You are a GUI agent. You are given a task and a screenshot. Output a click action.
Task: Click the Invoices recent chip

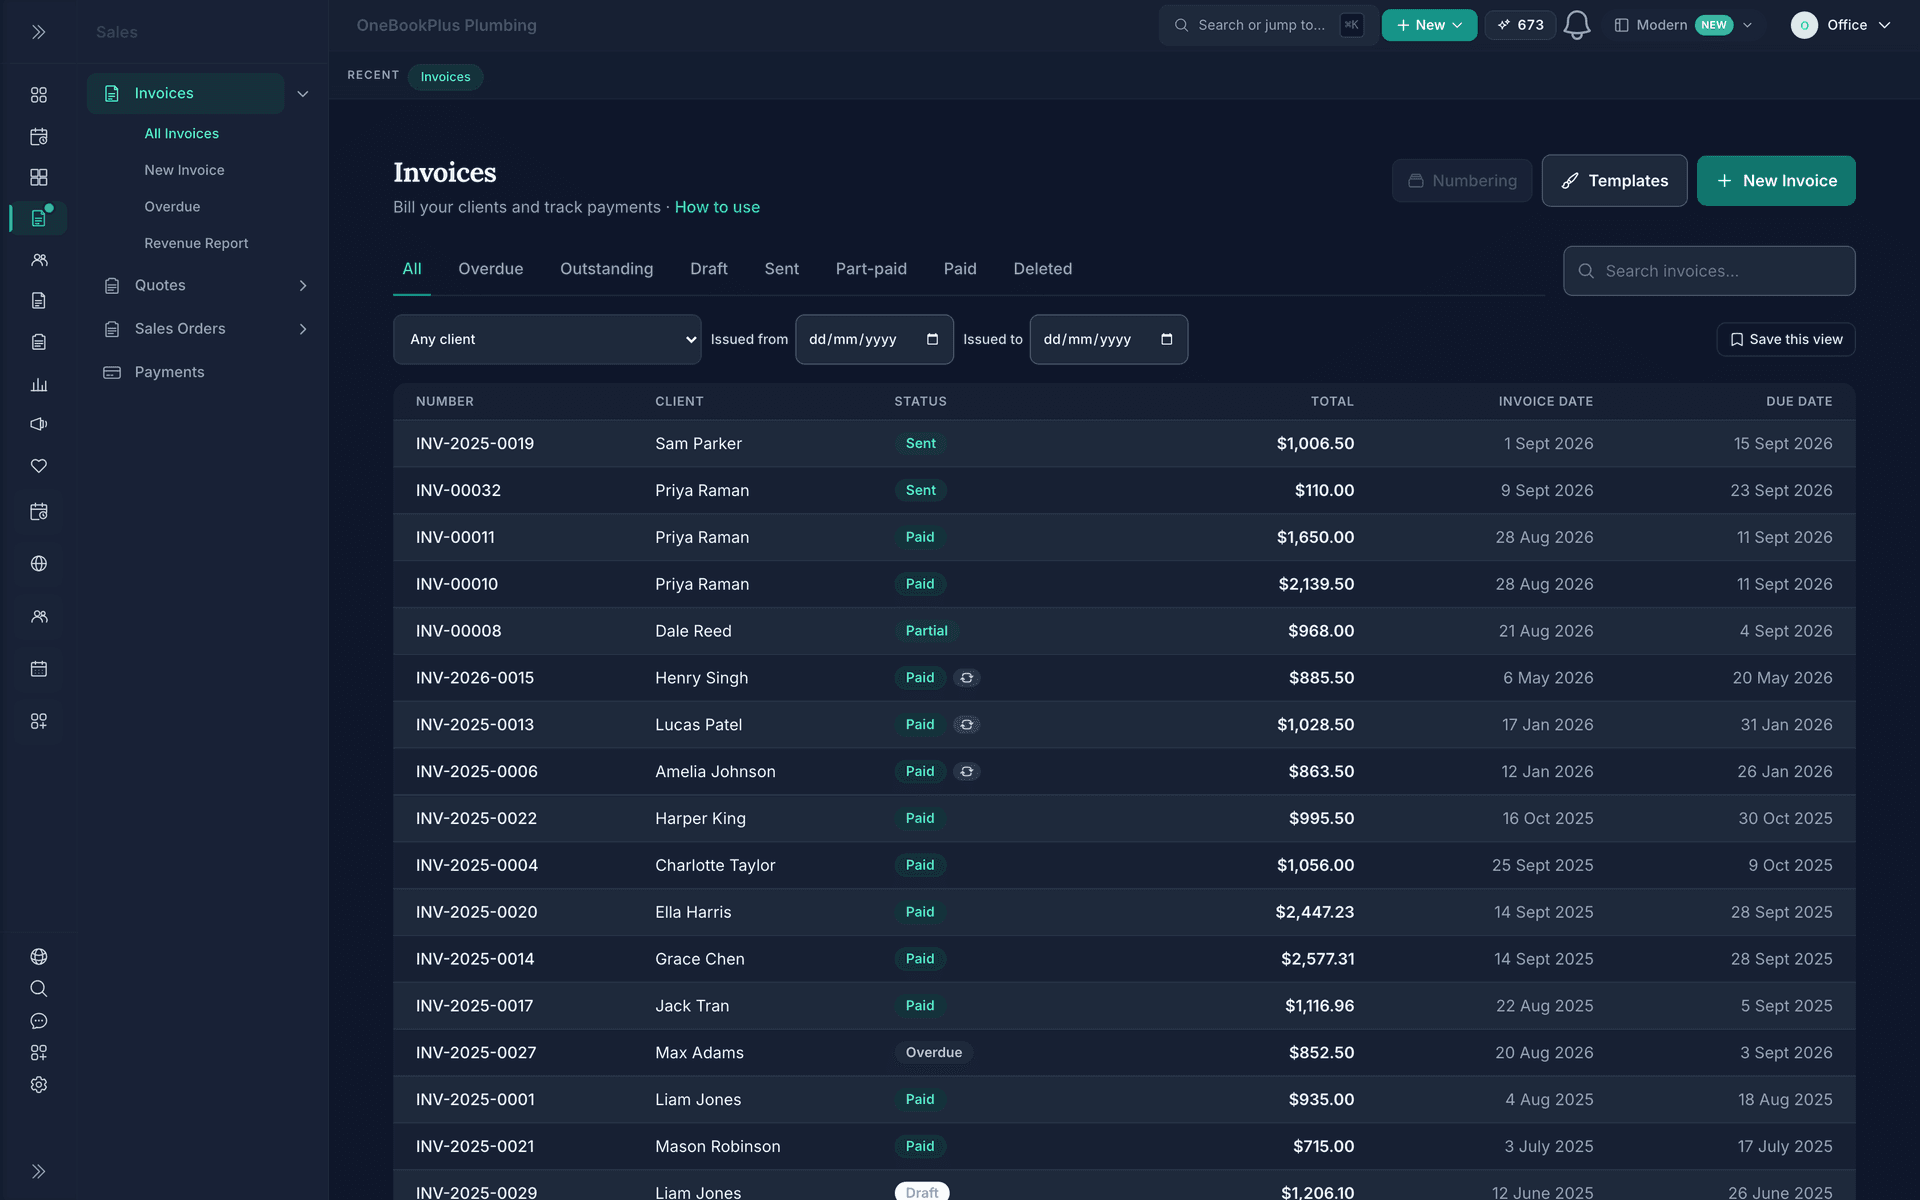[x=445, y=77]
